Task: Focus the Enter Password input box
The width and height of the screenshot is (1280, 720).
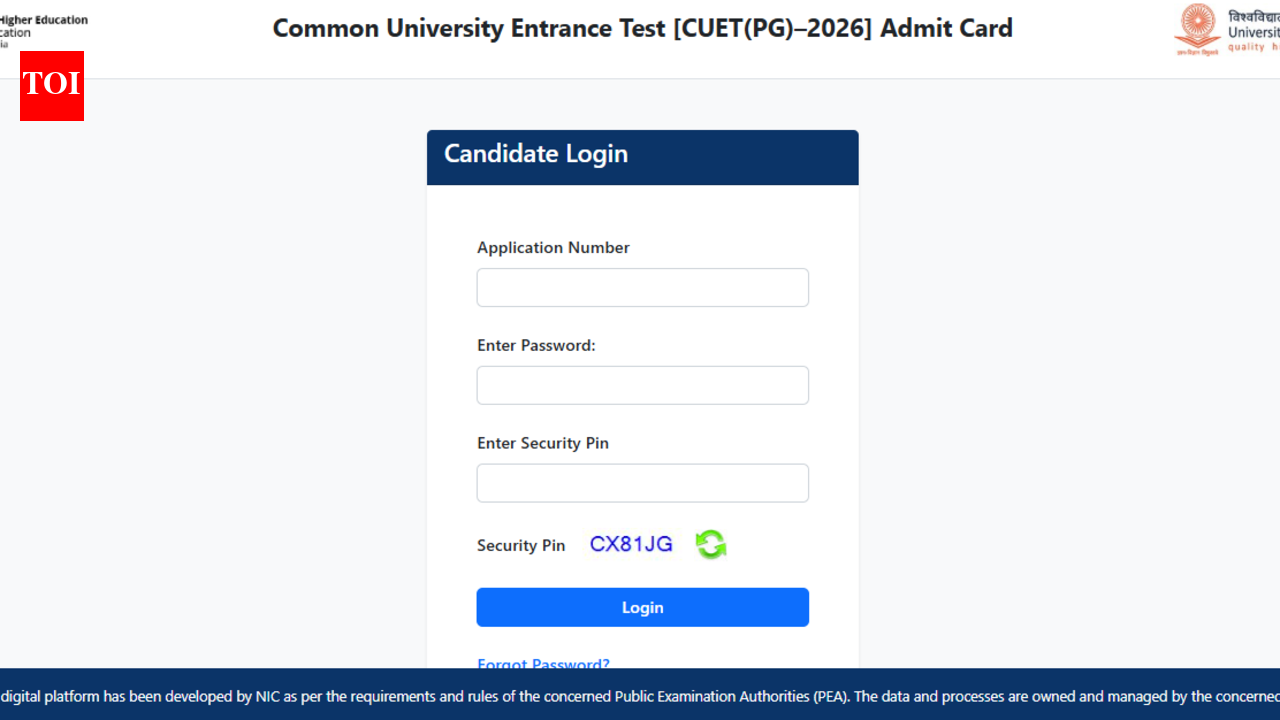Action: [x=642, y=385]
